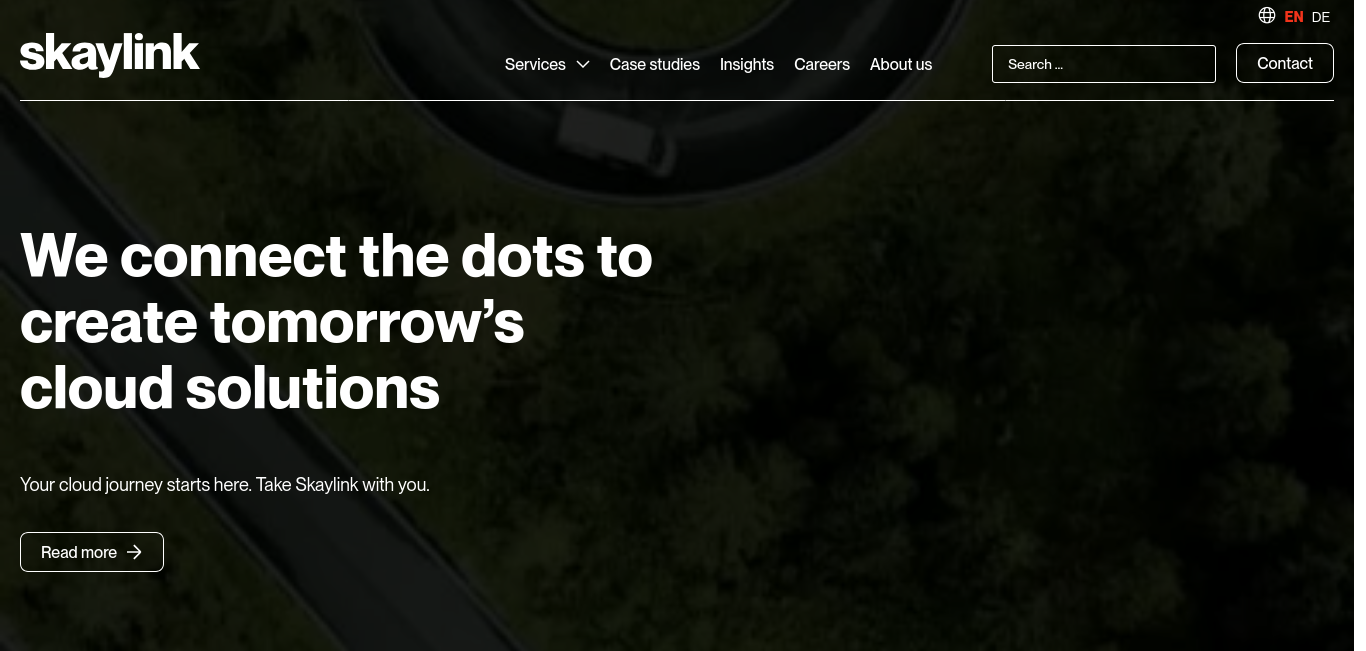The height and width of the screenshot is (651, 1366).
Task: Open the Insights page
Action: click(747, 64)
